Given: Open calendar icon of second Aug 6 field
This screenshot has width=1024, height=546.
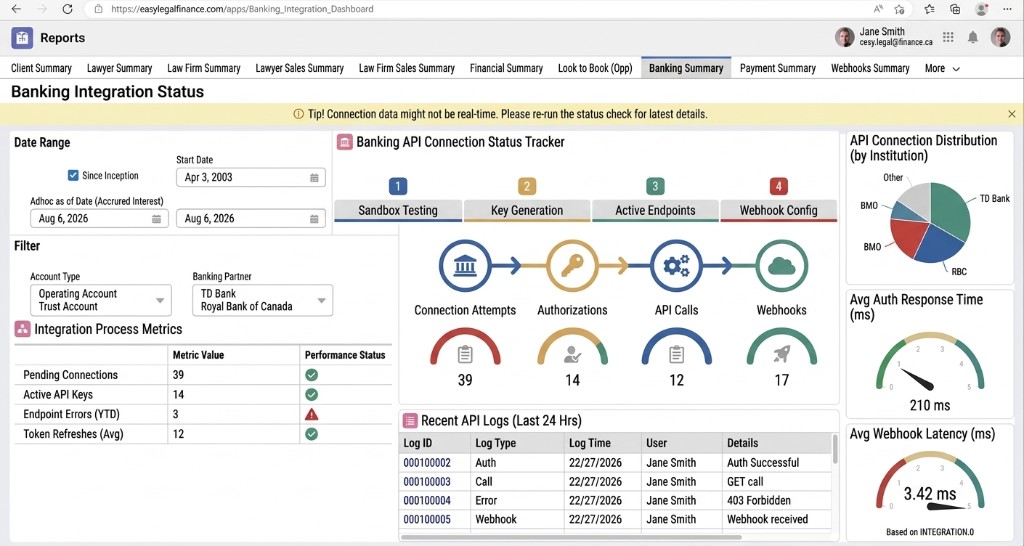Looking at the screenshot, I should (x=314, y=219).
